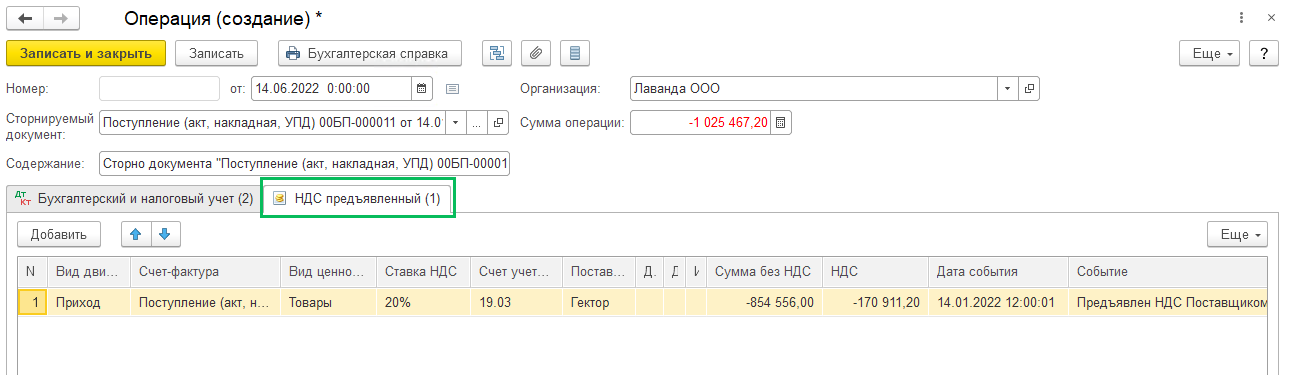This screenshot has width=1290, height=375.
Task: Expand Организация dropdown list
Action: (1008, 88)
